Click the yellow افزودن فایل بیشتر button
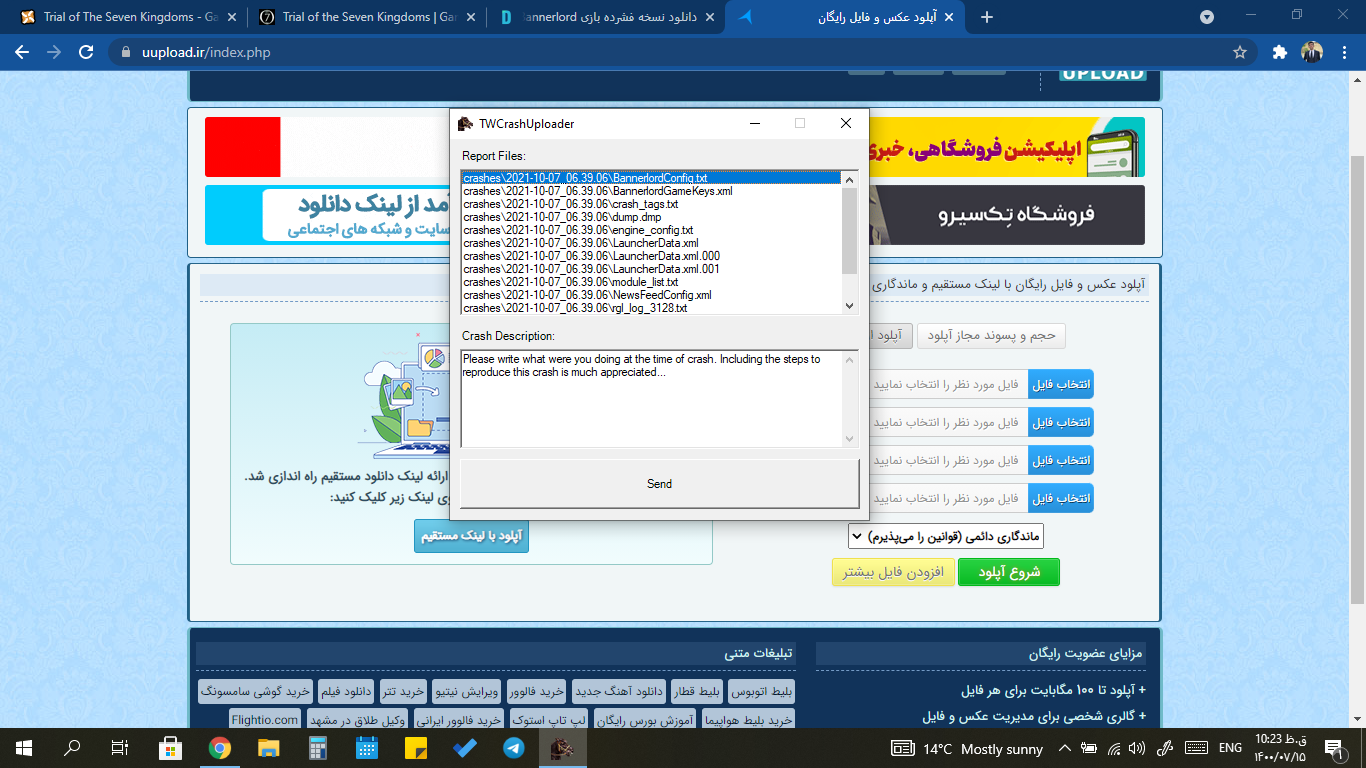Viewport: 1366px width, 768px height. [893, 572]
